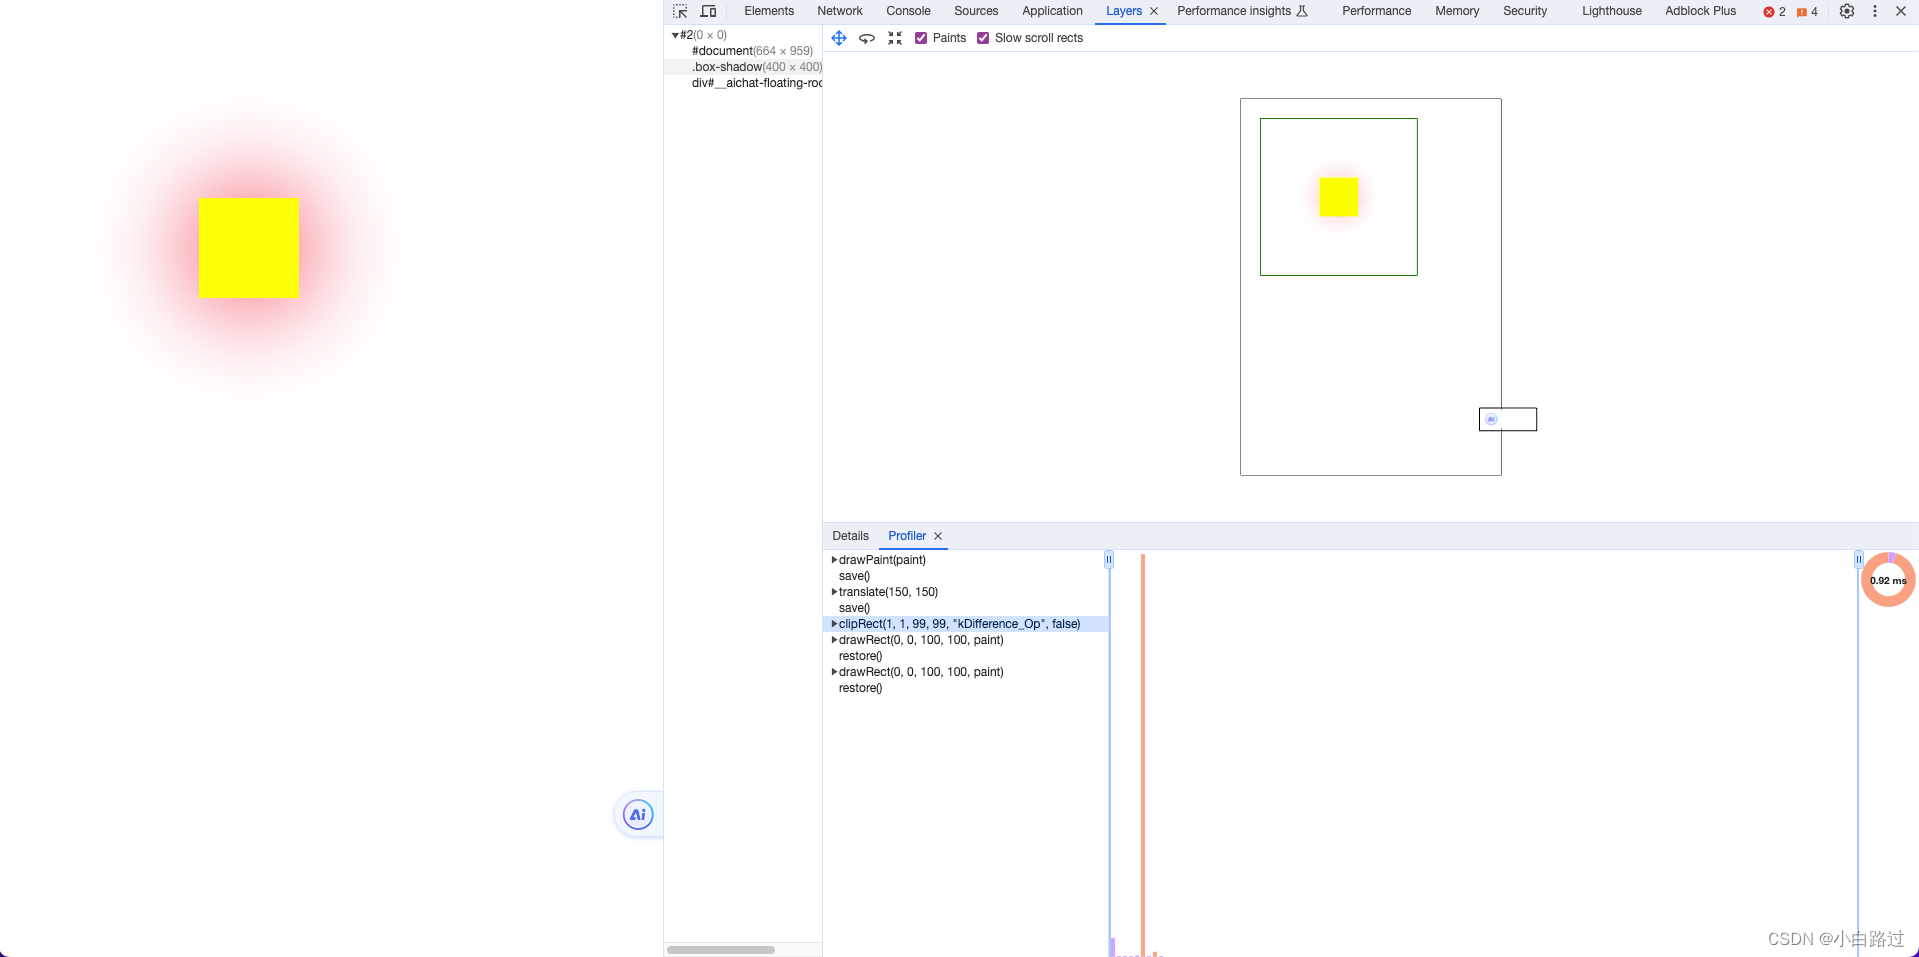Click the 0.92 ms pie chart

tap(1888, 580)
